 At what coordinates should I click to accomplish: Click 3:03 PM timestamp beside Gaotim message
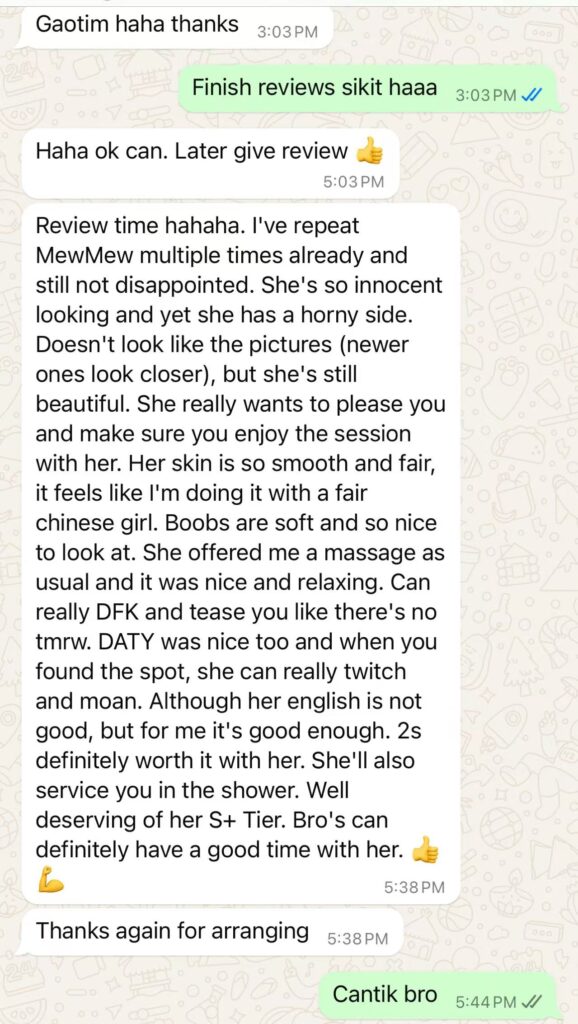287,33
